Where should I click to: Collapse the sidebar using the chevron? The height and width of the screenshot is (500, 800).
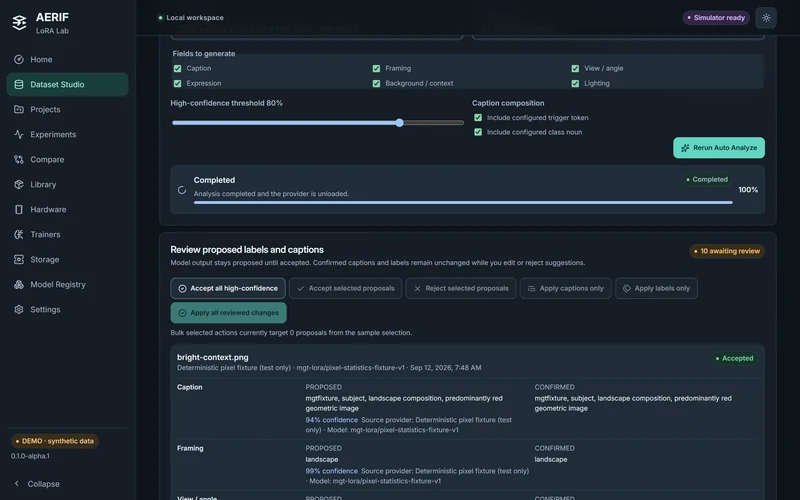click(x=17, y=484)
